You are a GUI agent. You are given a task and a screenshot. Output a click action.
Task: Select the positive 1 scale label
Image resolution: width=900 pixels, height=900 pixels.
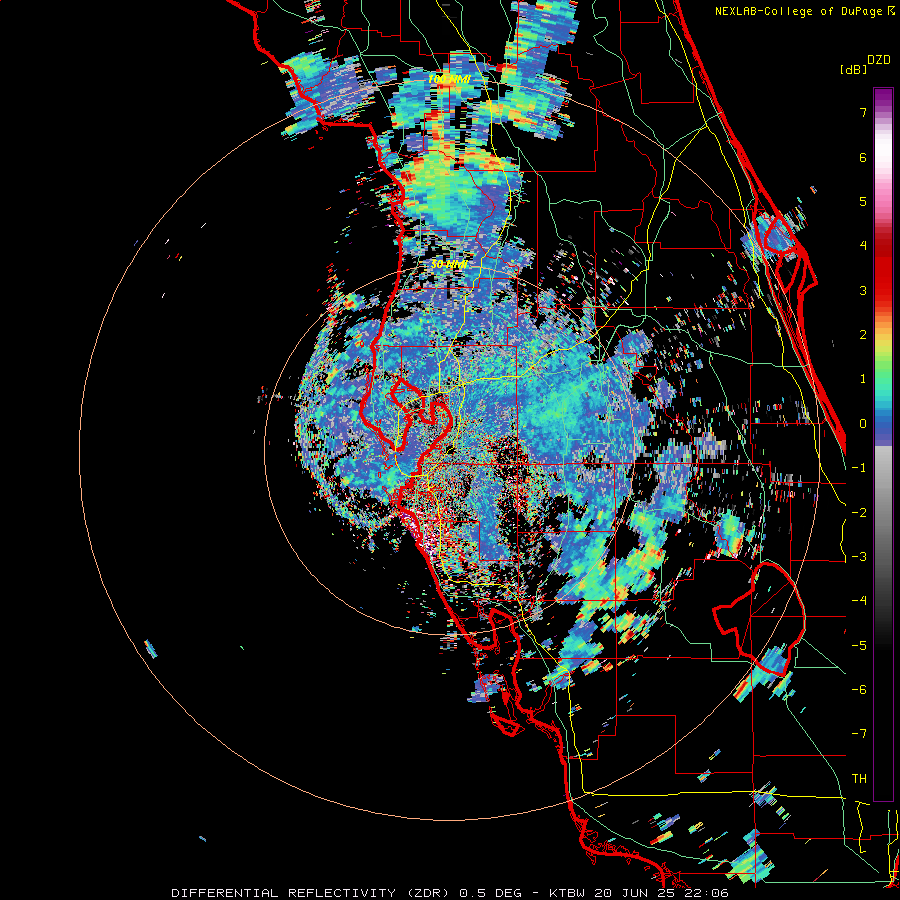(x=863, y=379)
